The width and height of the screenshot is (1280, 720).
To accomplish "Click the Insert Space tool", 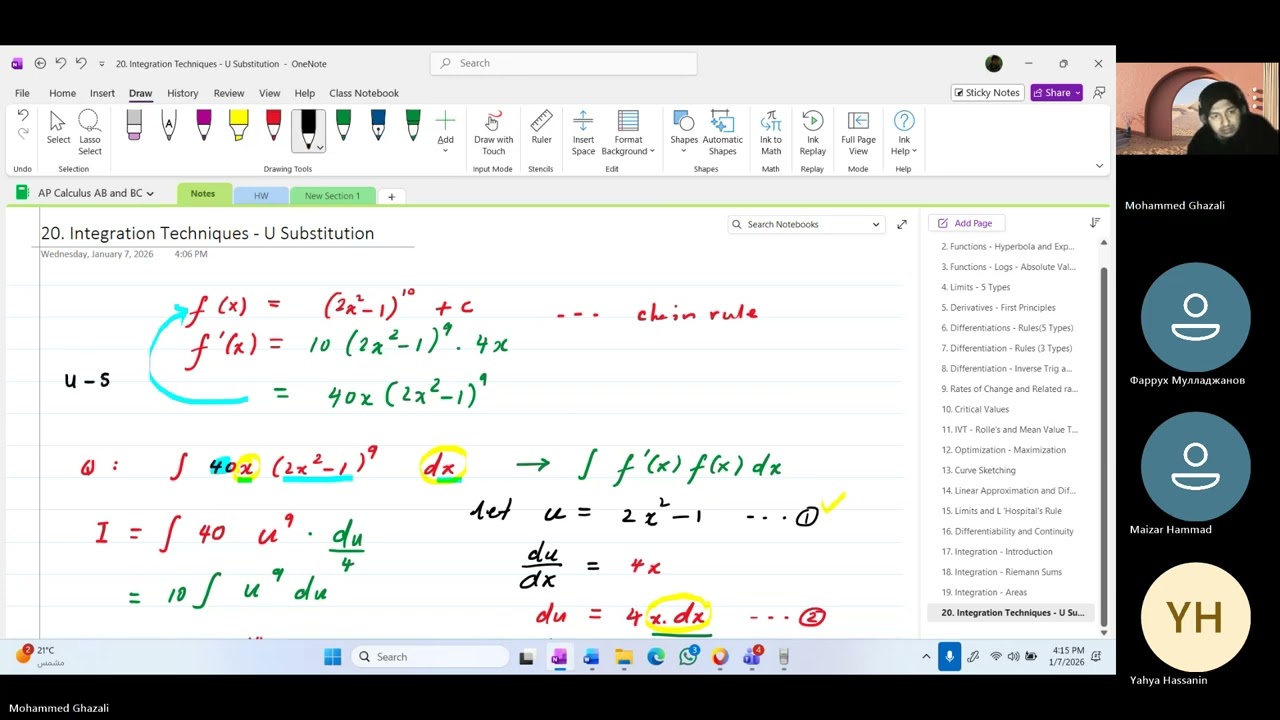I will pos(583,133).
